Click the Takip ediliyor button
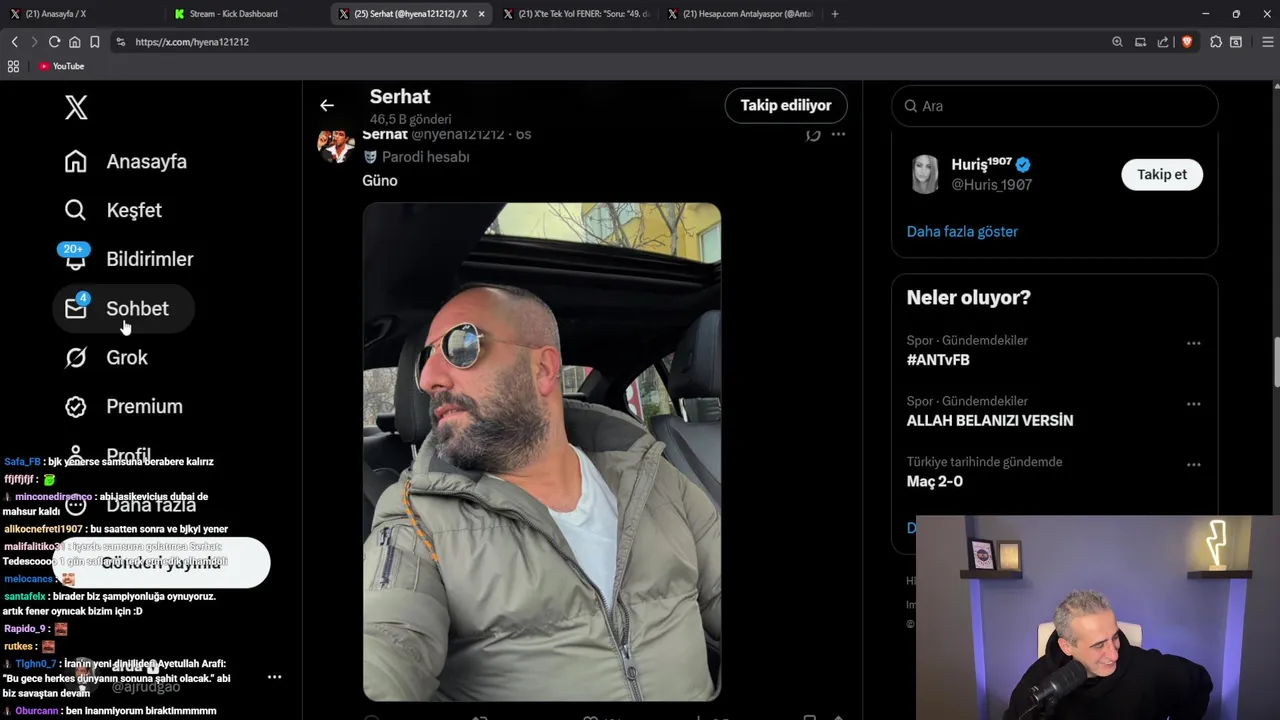Viewport: 1280px width, 720px height. [x=786, y=105]
